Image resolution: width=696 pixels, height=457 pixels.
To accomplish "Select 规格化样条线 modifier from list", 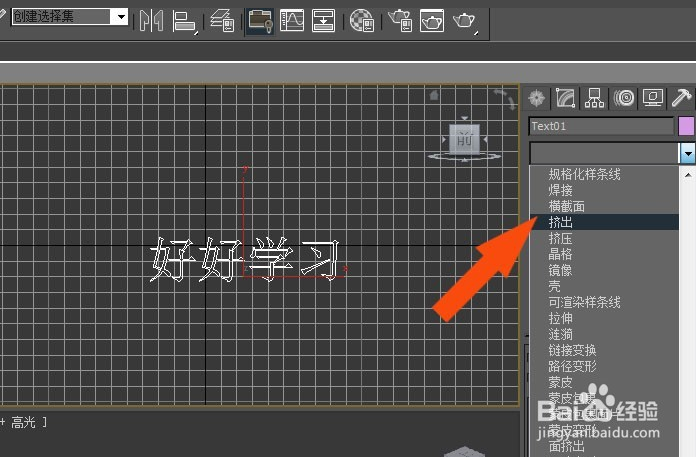I will 584,174.
